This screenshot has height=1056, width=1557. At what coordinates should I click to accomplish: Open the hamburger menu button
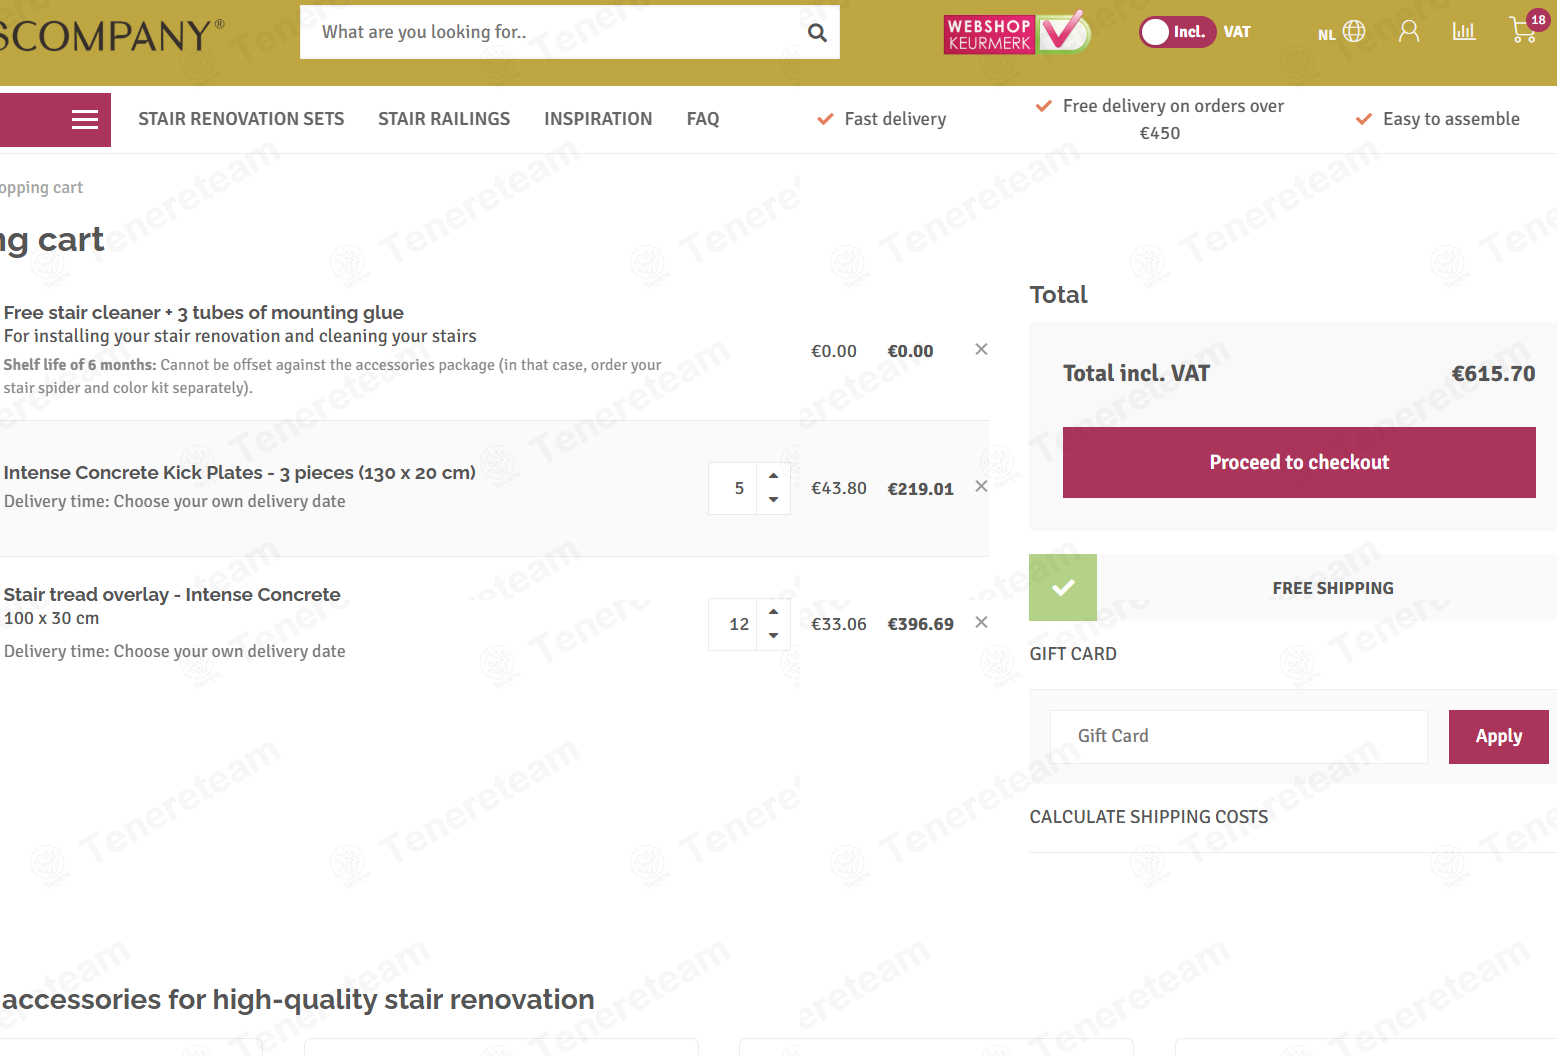click(x=85, y=120)
